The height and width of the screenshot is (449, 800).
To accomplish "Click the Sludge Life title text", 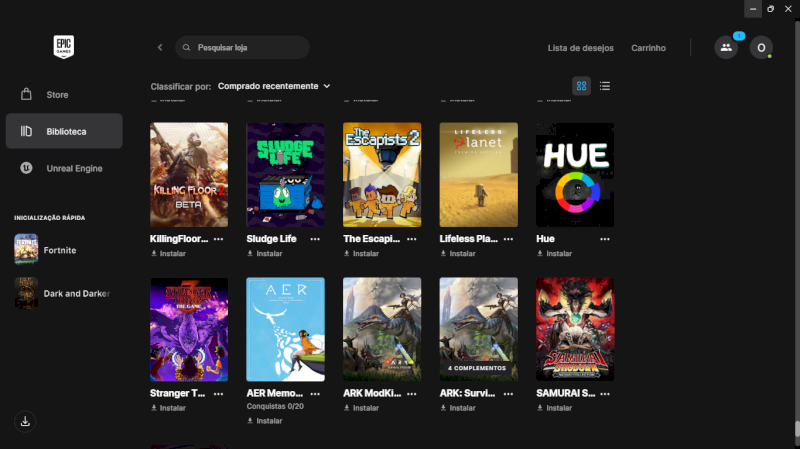I will click(271, 239).
